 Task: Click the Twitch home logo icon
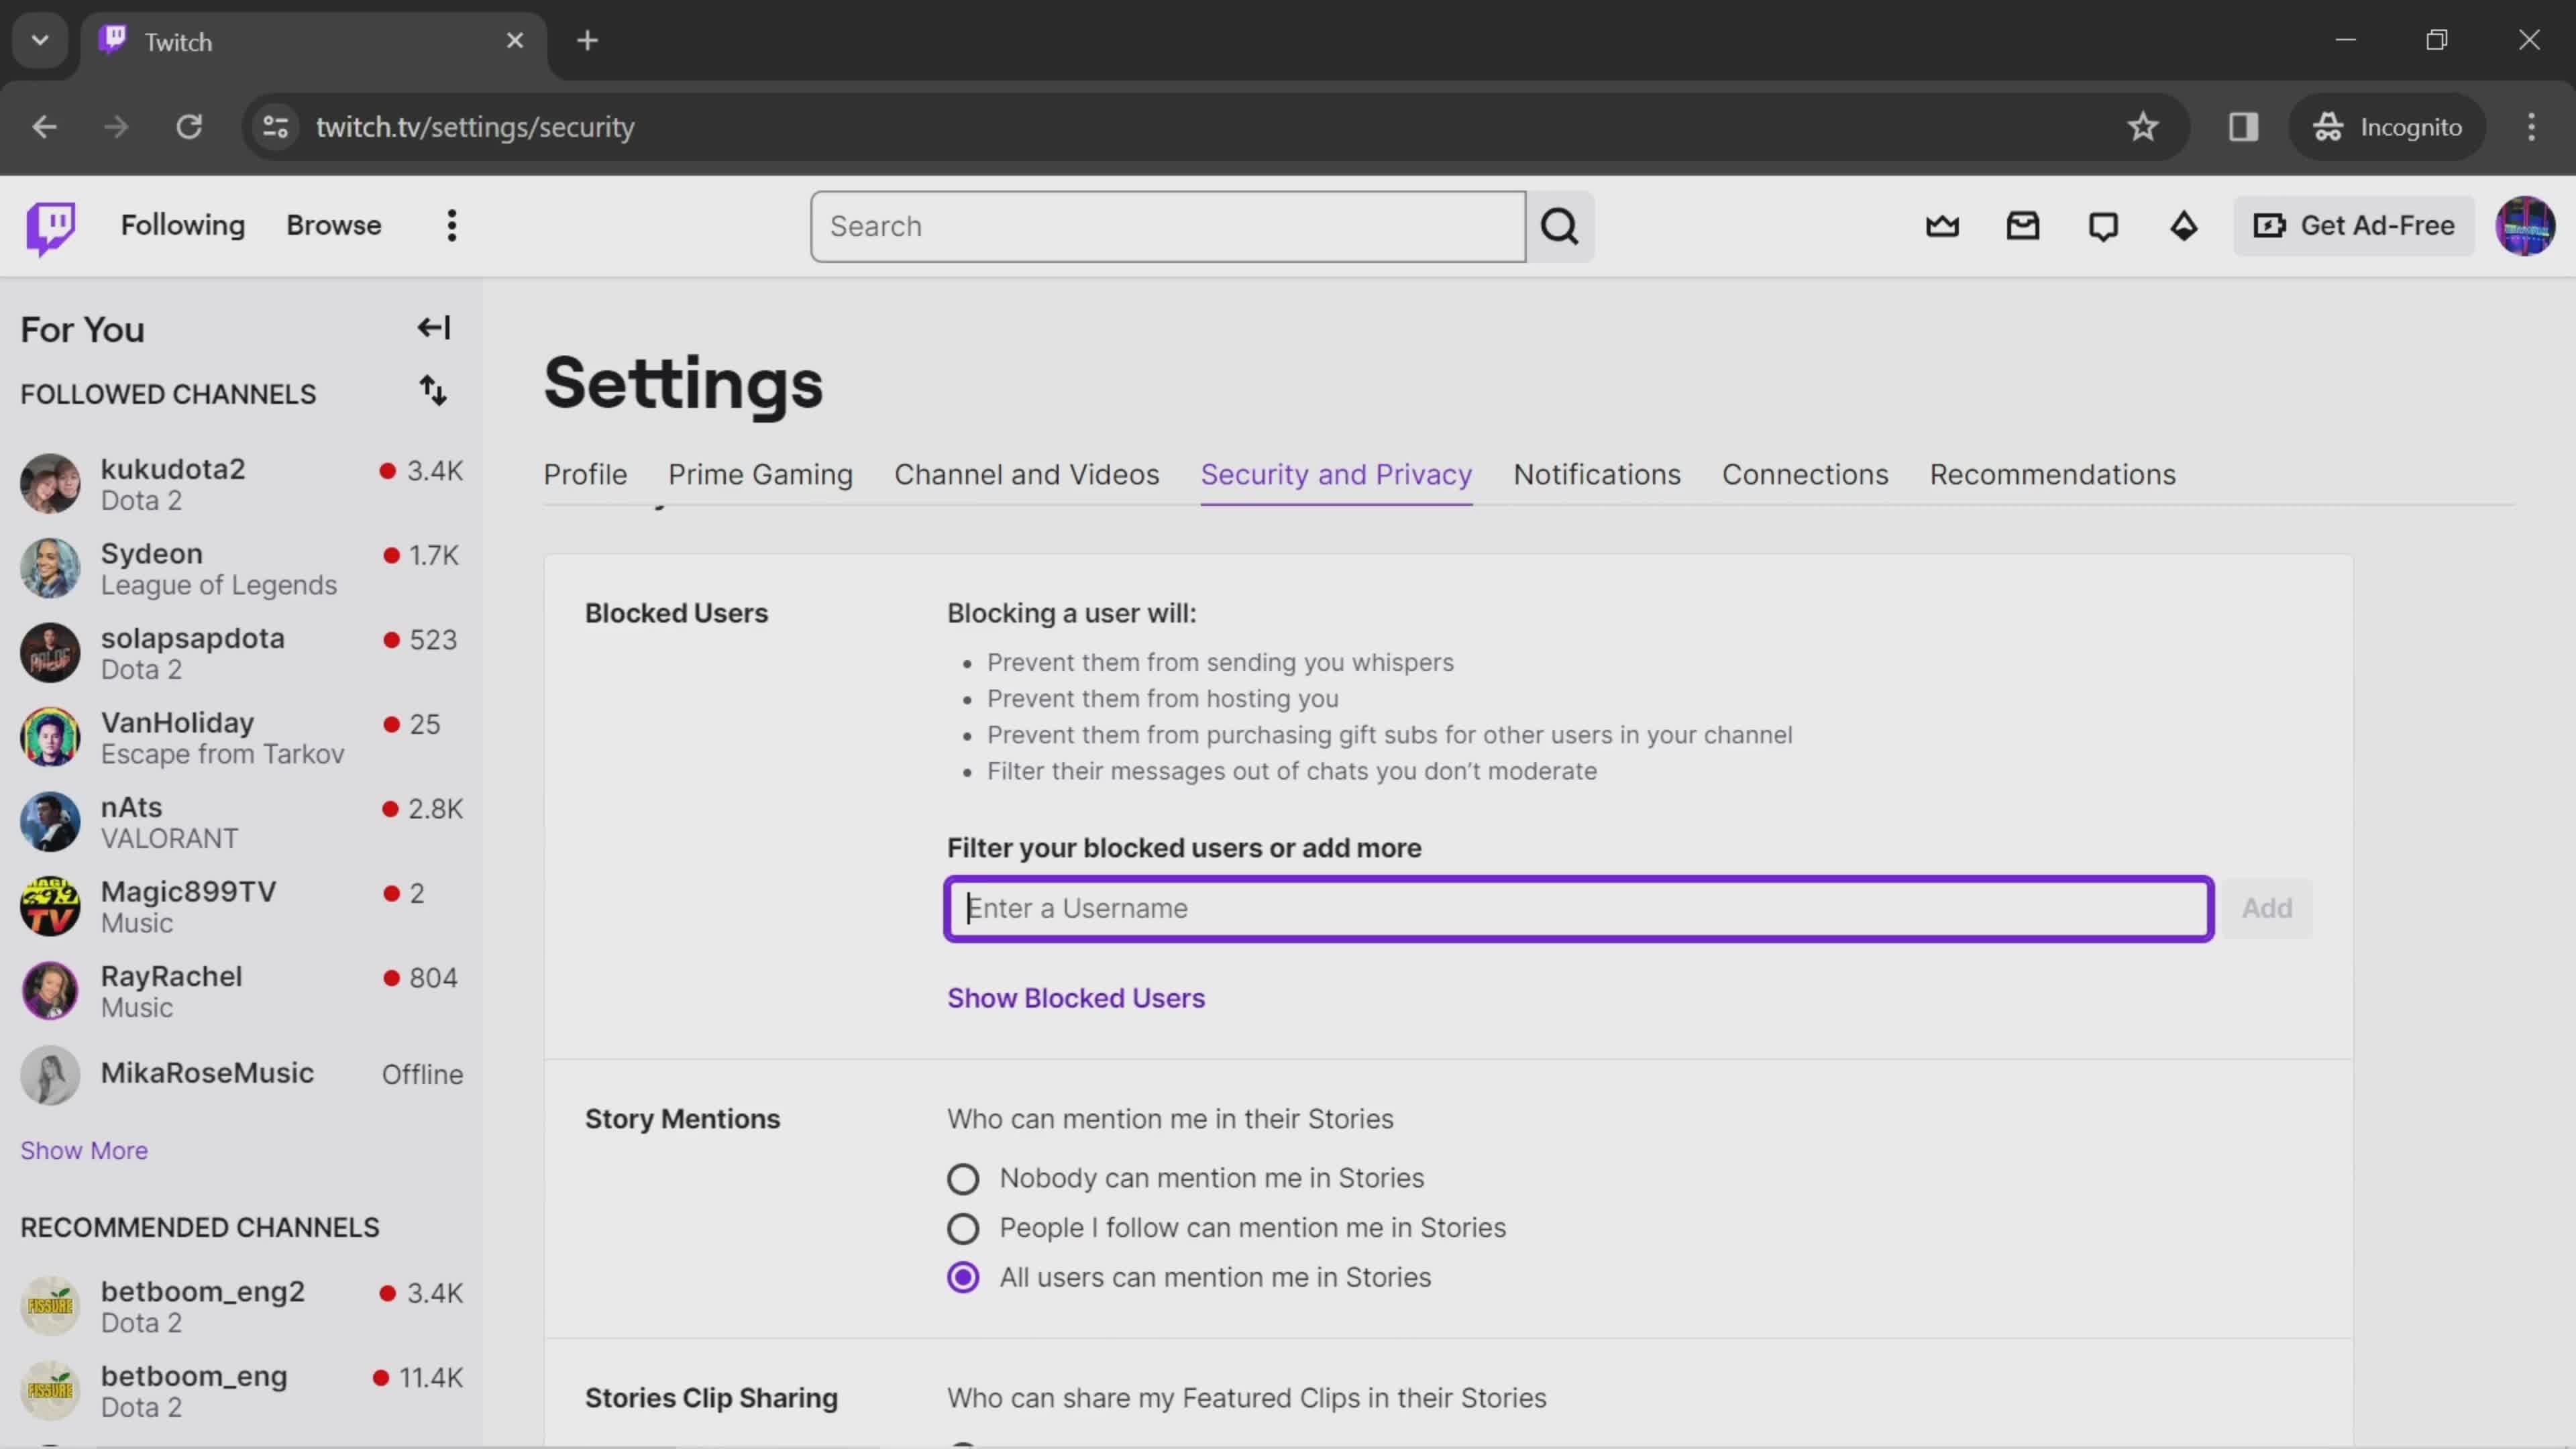(50, 225)
